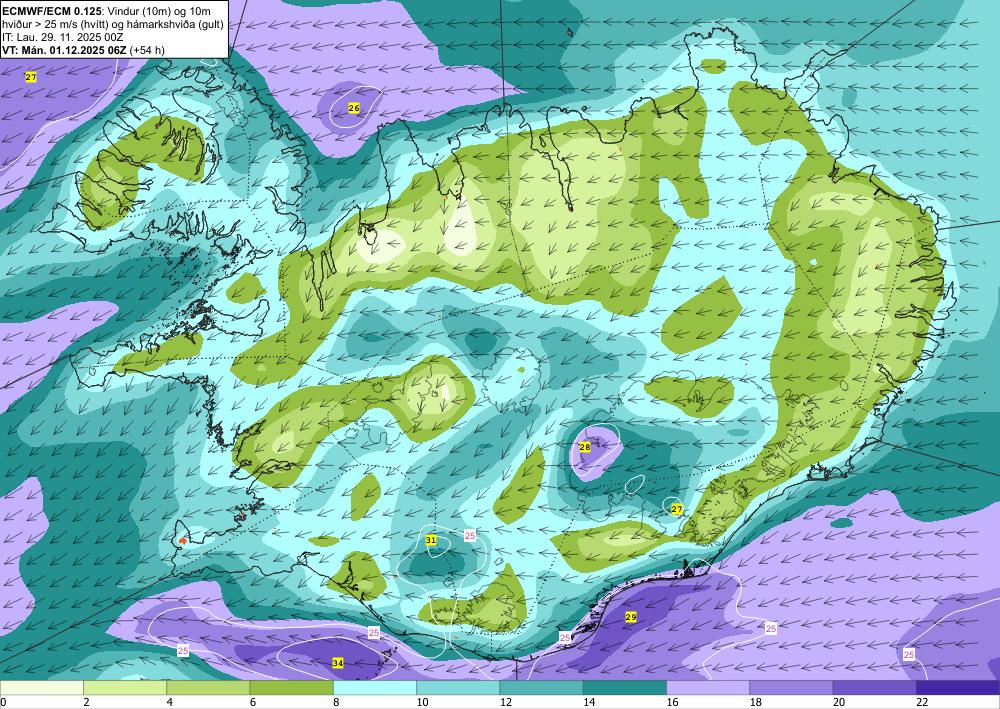Select the yellow peak gust label 31

pyautogui.click(x=431, y=540)
